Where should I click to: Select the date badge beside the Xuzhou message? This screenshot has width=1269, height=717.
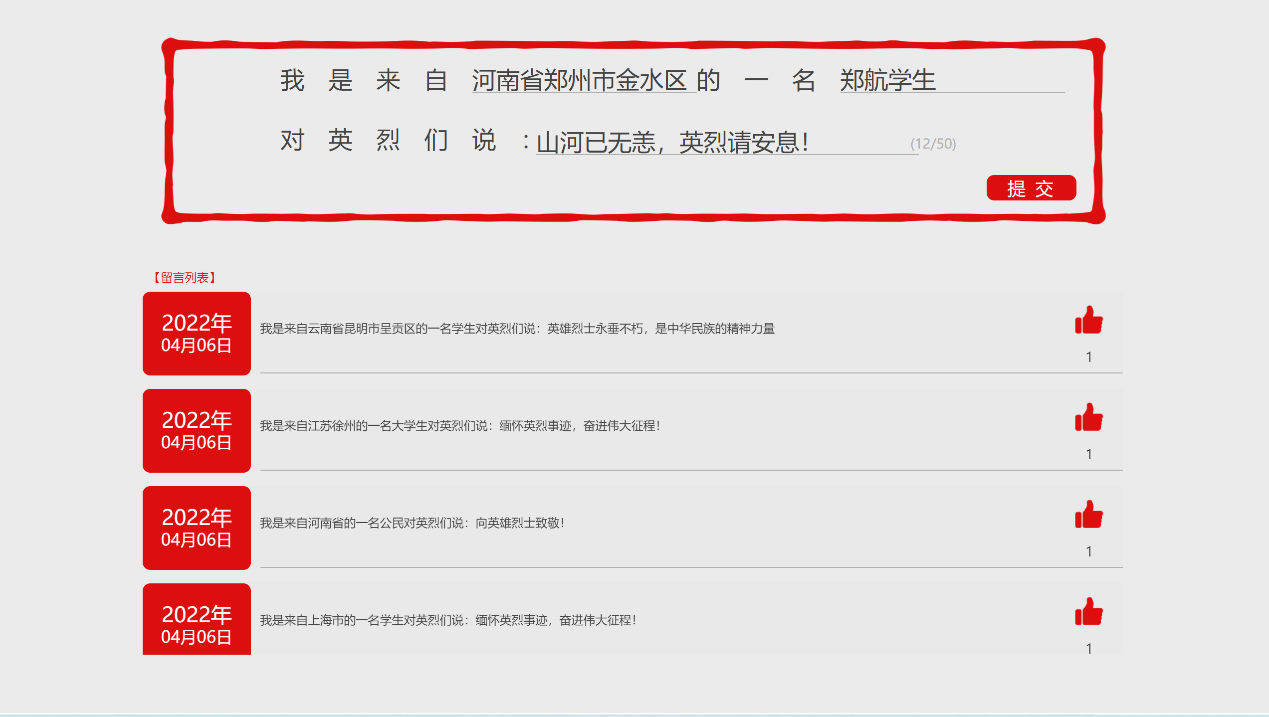[x=197, y=431]
